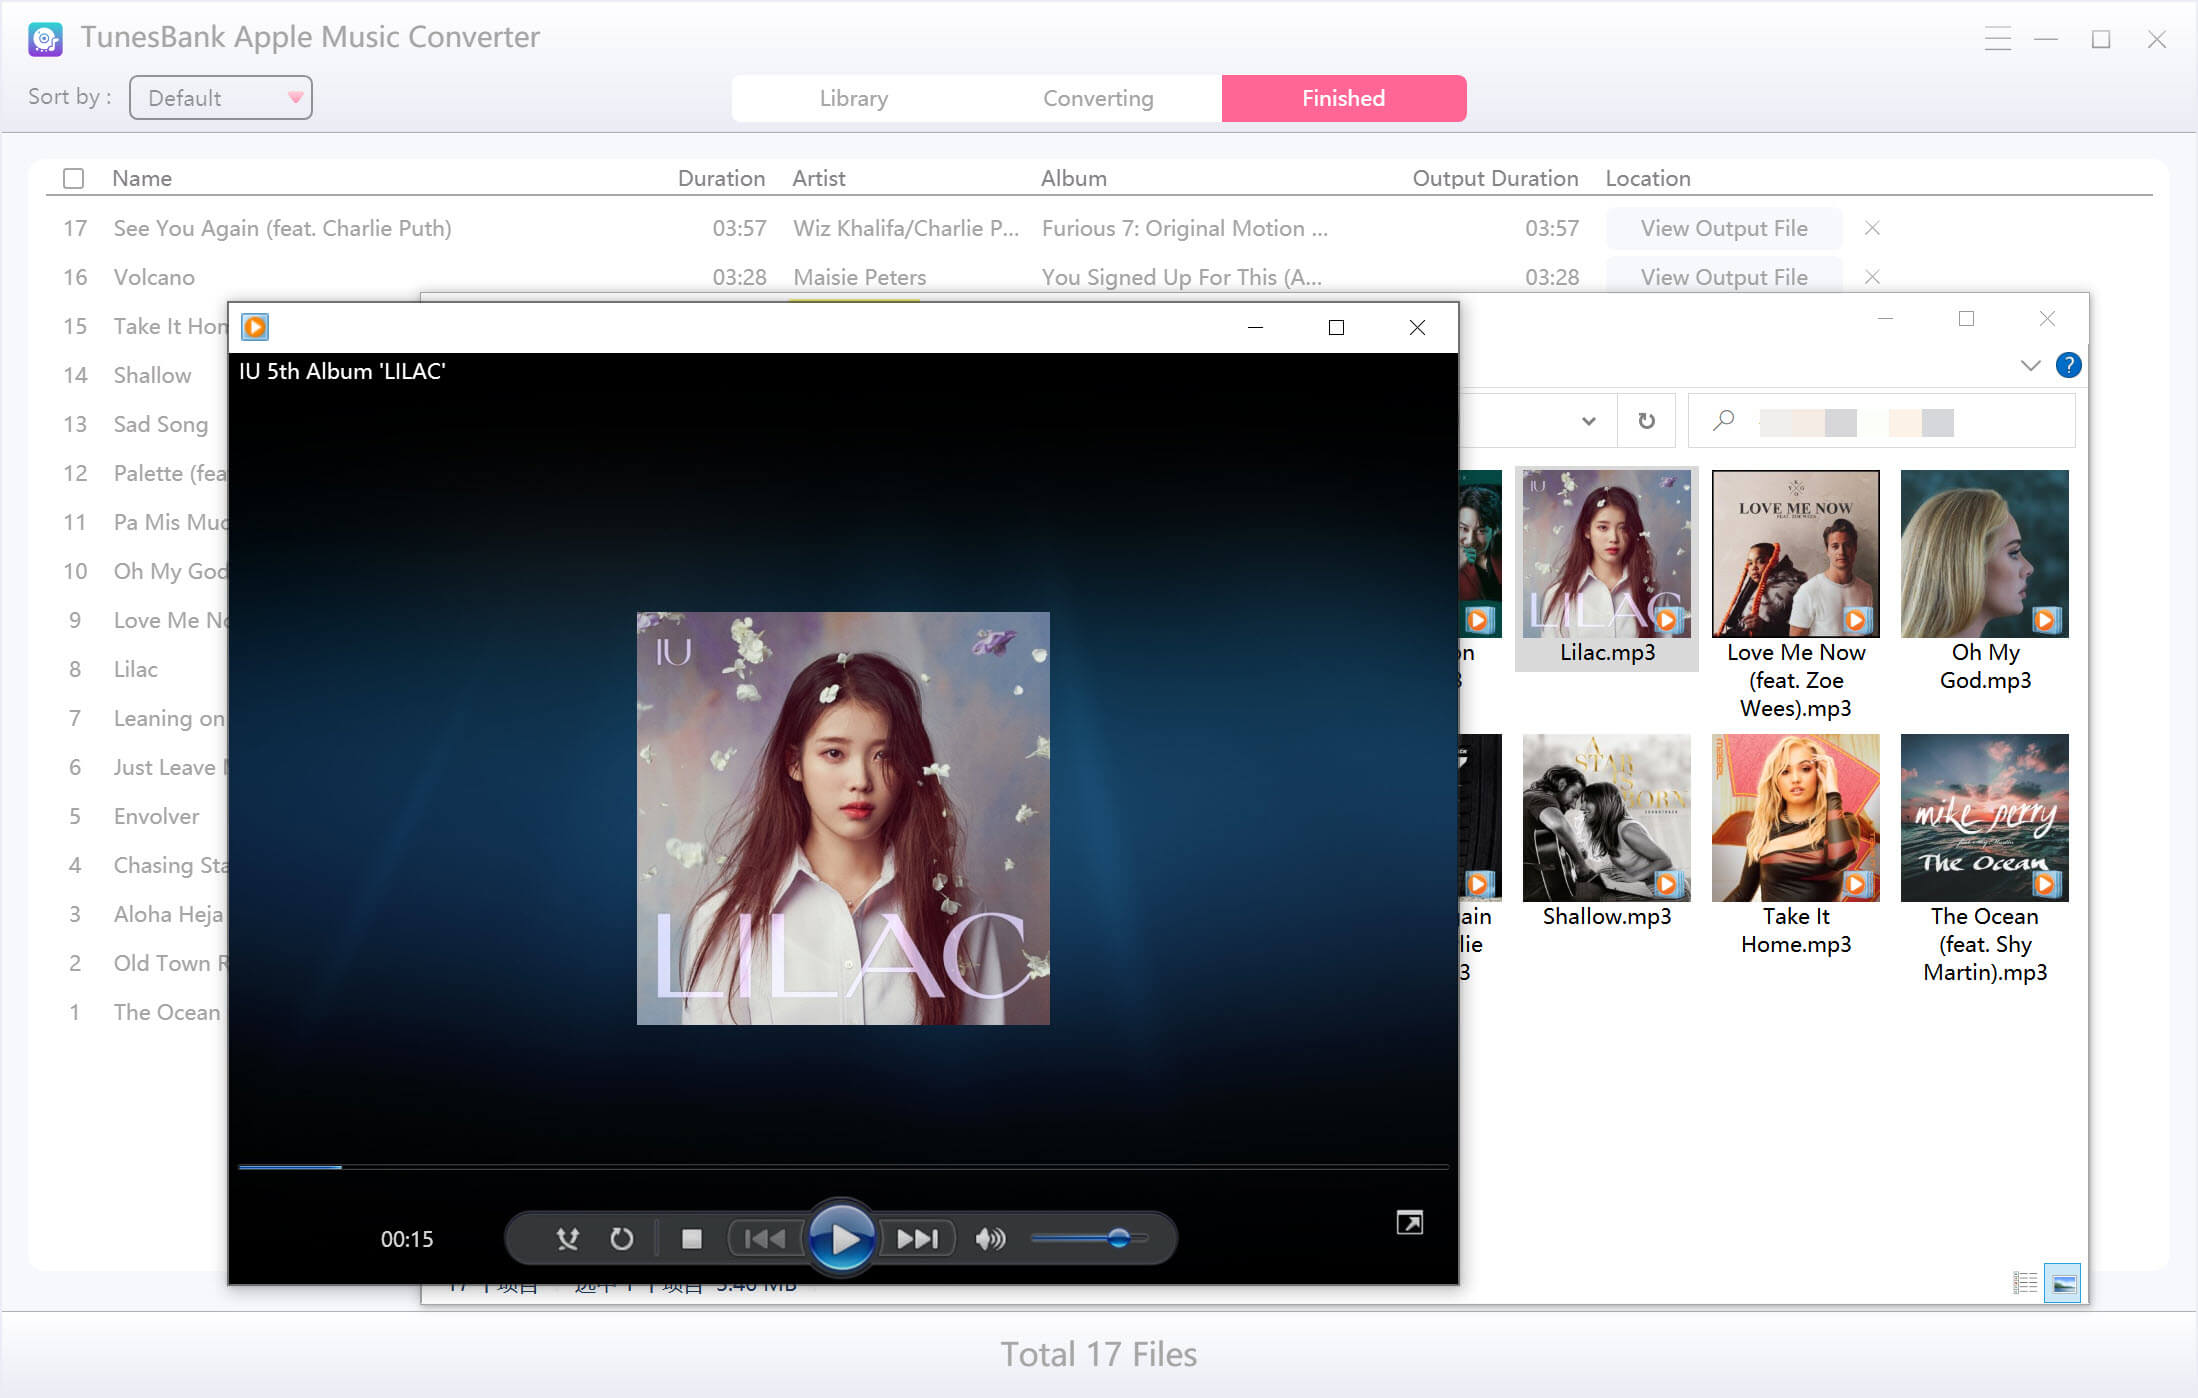Click the playback seek progress bar

tap(843, 1166)
